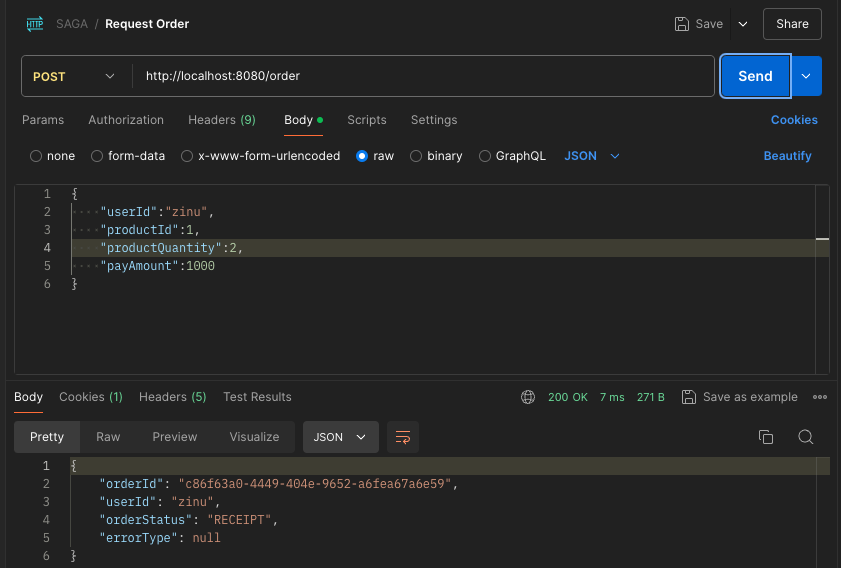This screenshot has width=841, height=568.
Task: Click the Save floppy disk icon
Action: pos(681,24)
